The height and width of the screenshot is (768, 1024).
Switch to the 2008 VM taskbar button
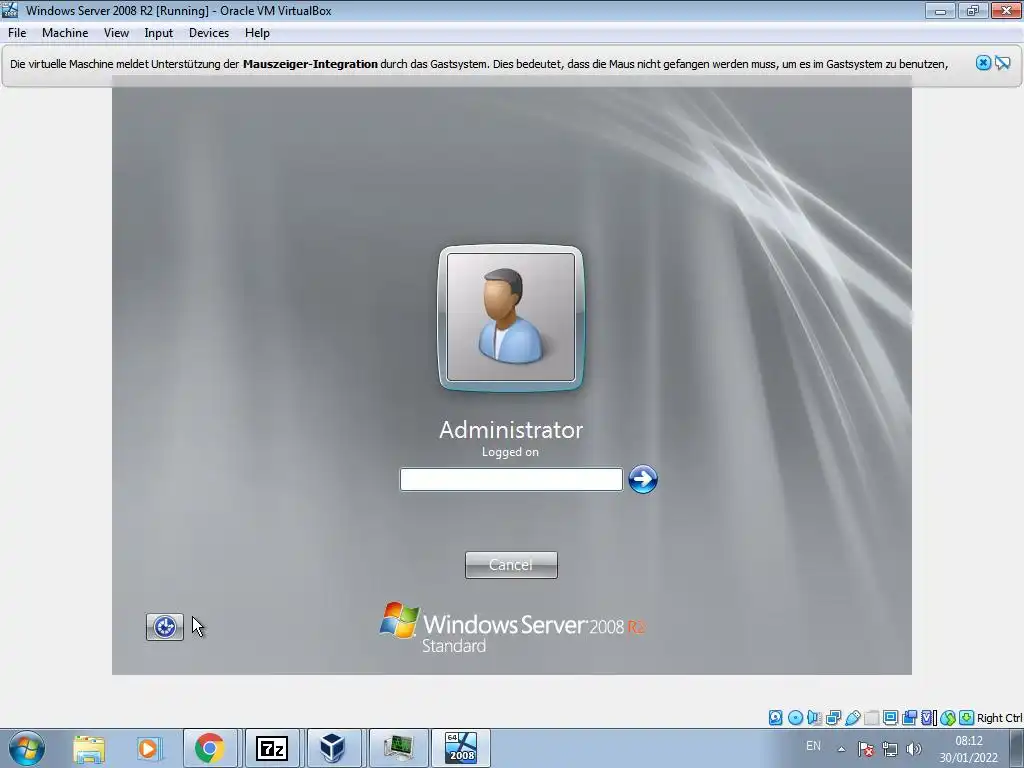pos(461,748)
